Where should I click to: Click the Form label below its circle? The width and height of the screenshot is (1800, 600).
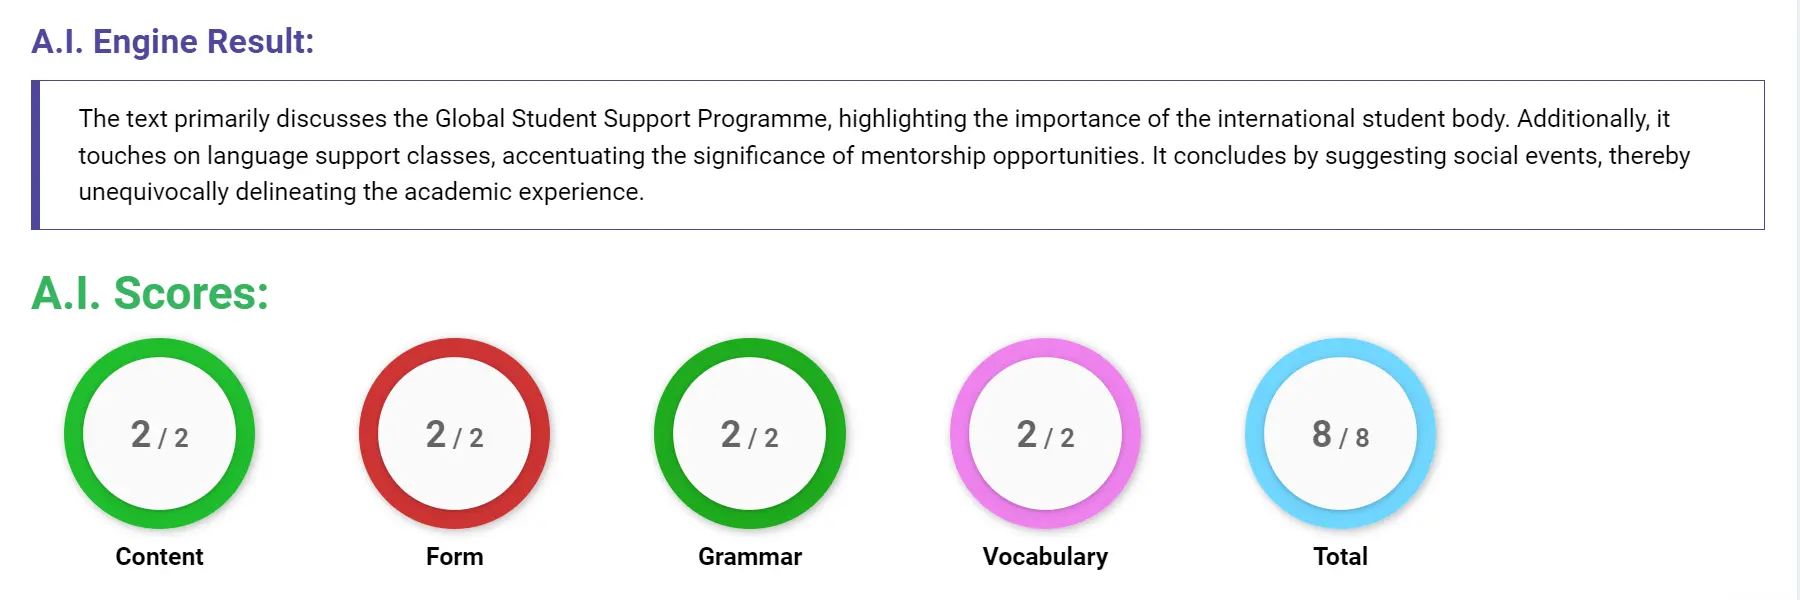pos(455,557)
